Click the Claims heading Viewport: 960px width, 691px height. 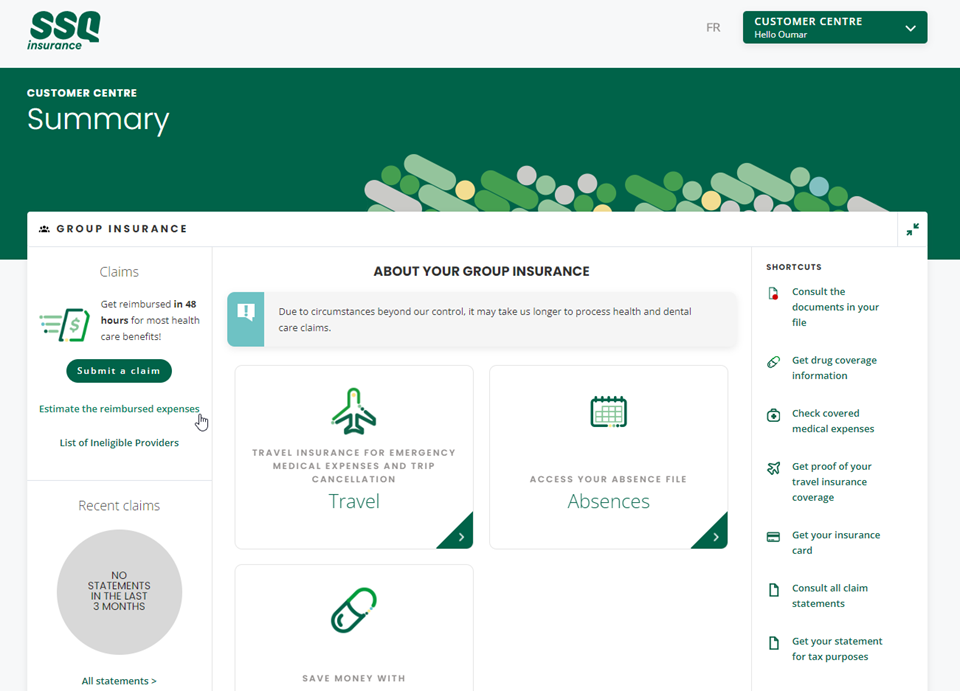pyautogui.click(x=119, y=272)
